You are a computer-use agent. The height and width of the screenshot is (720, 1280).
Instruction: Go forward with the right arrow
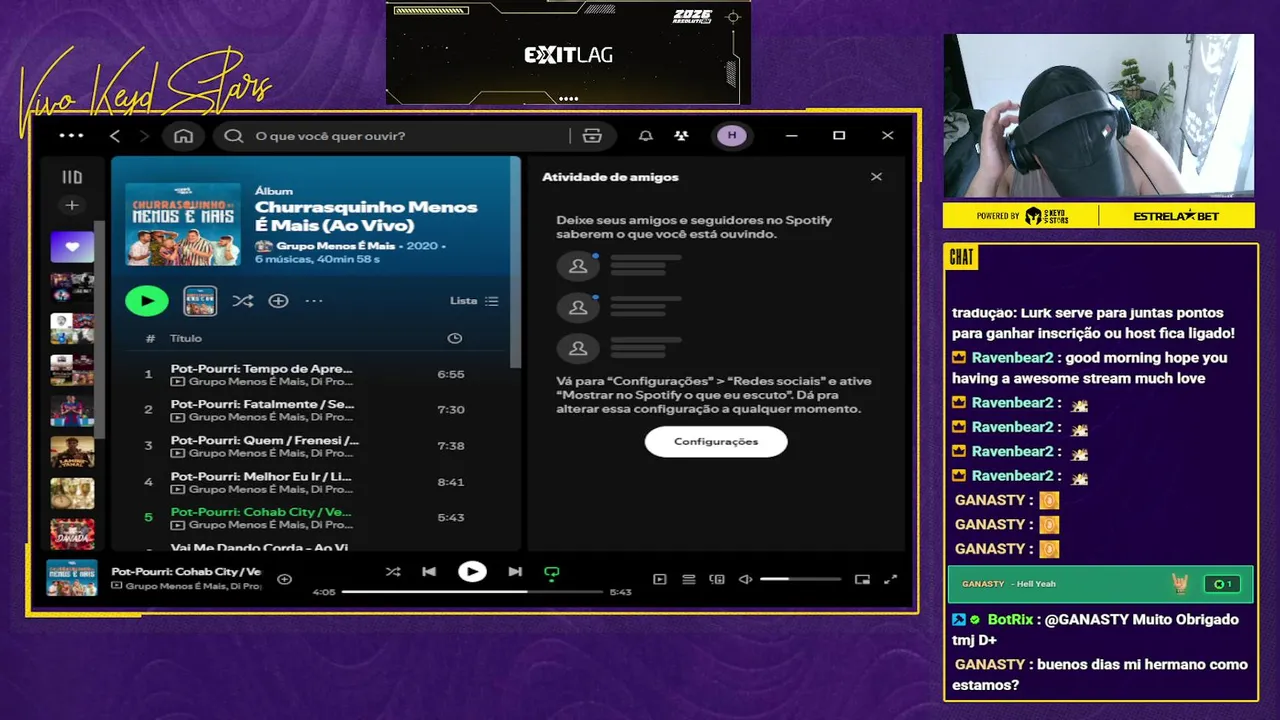(x=144, y=135)
